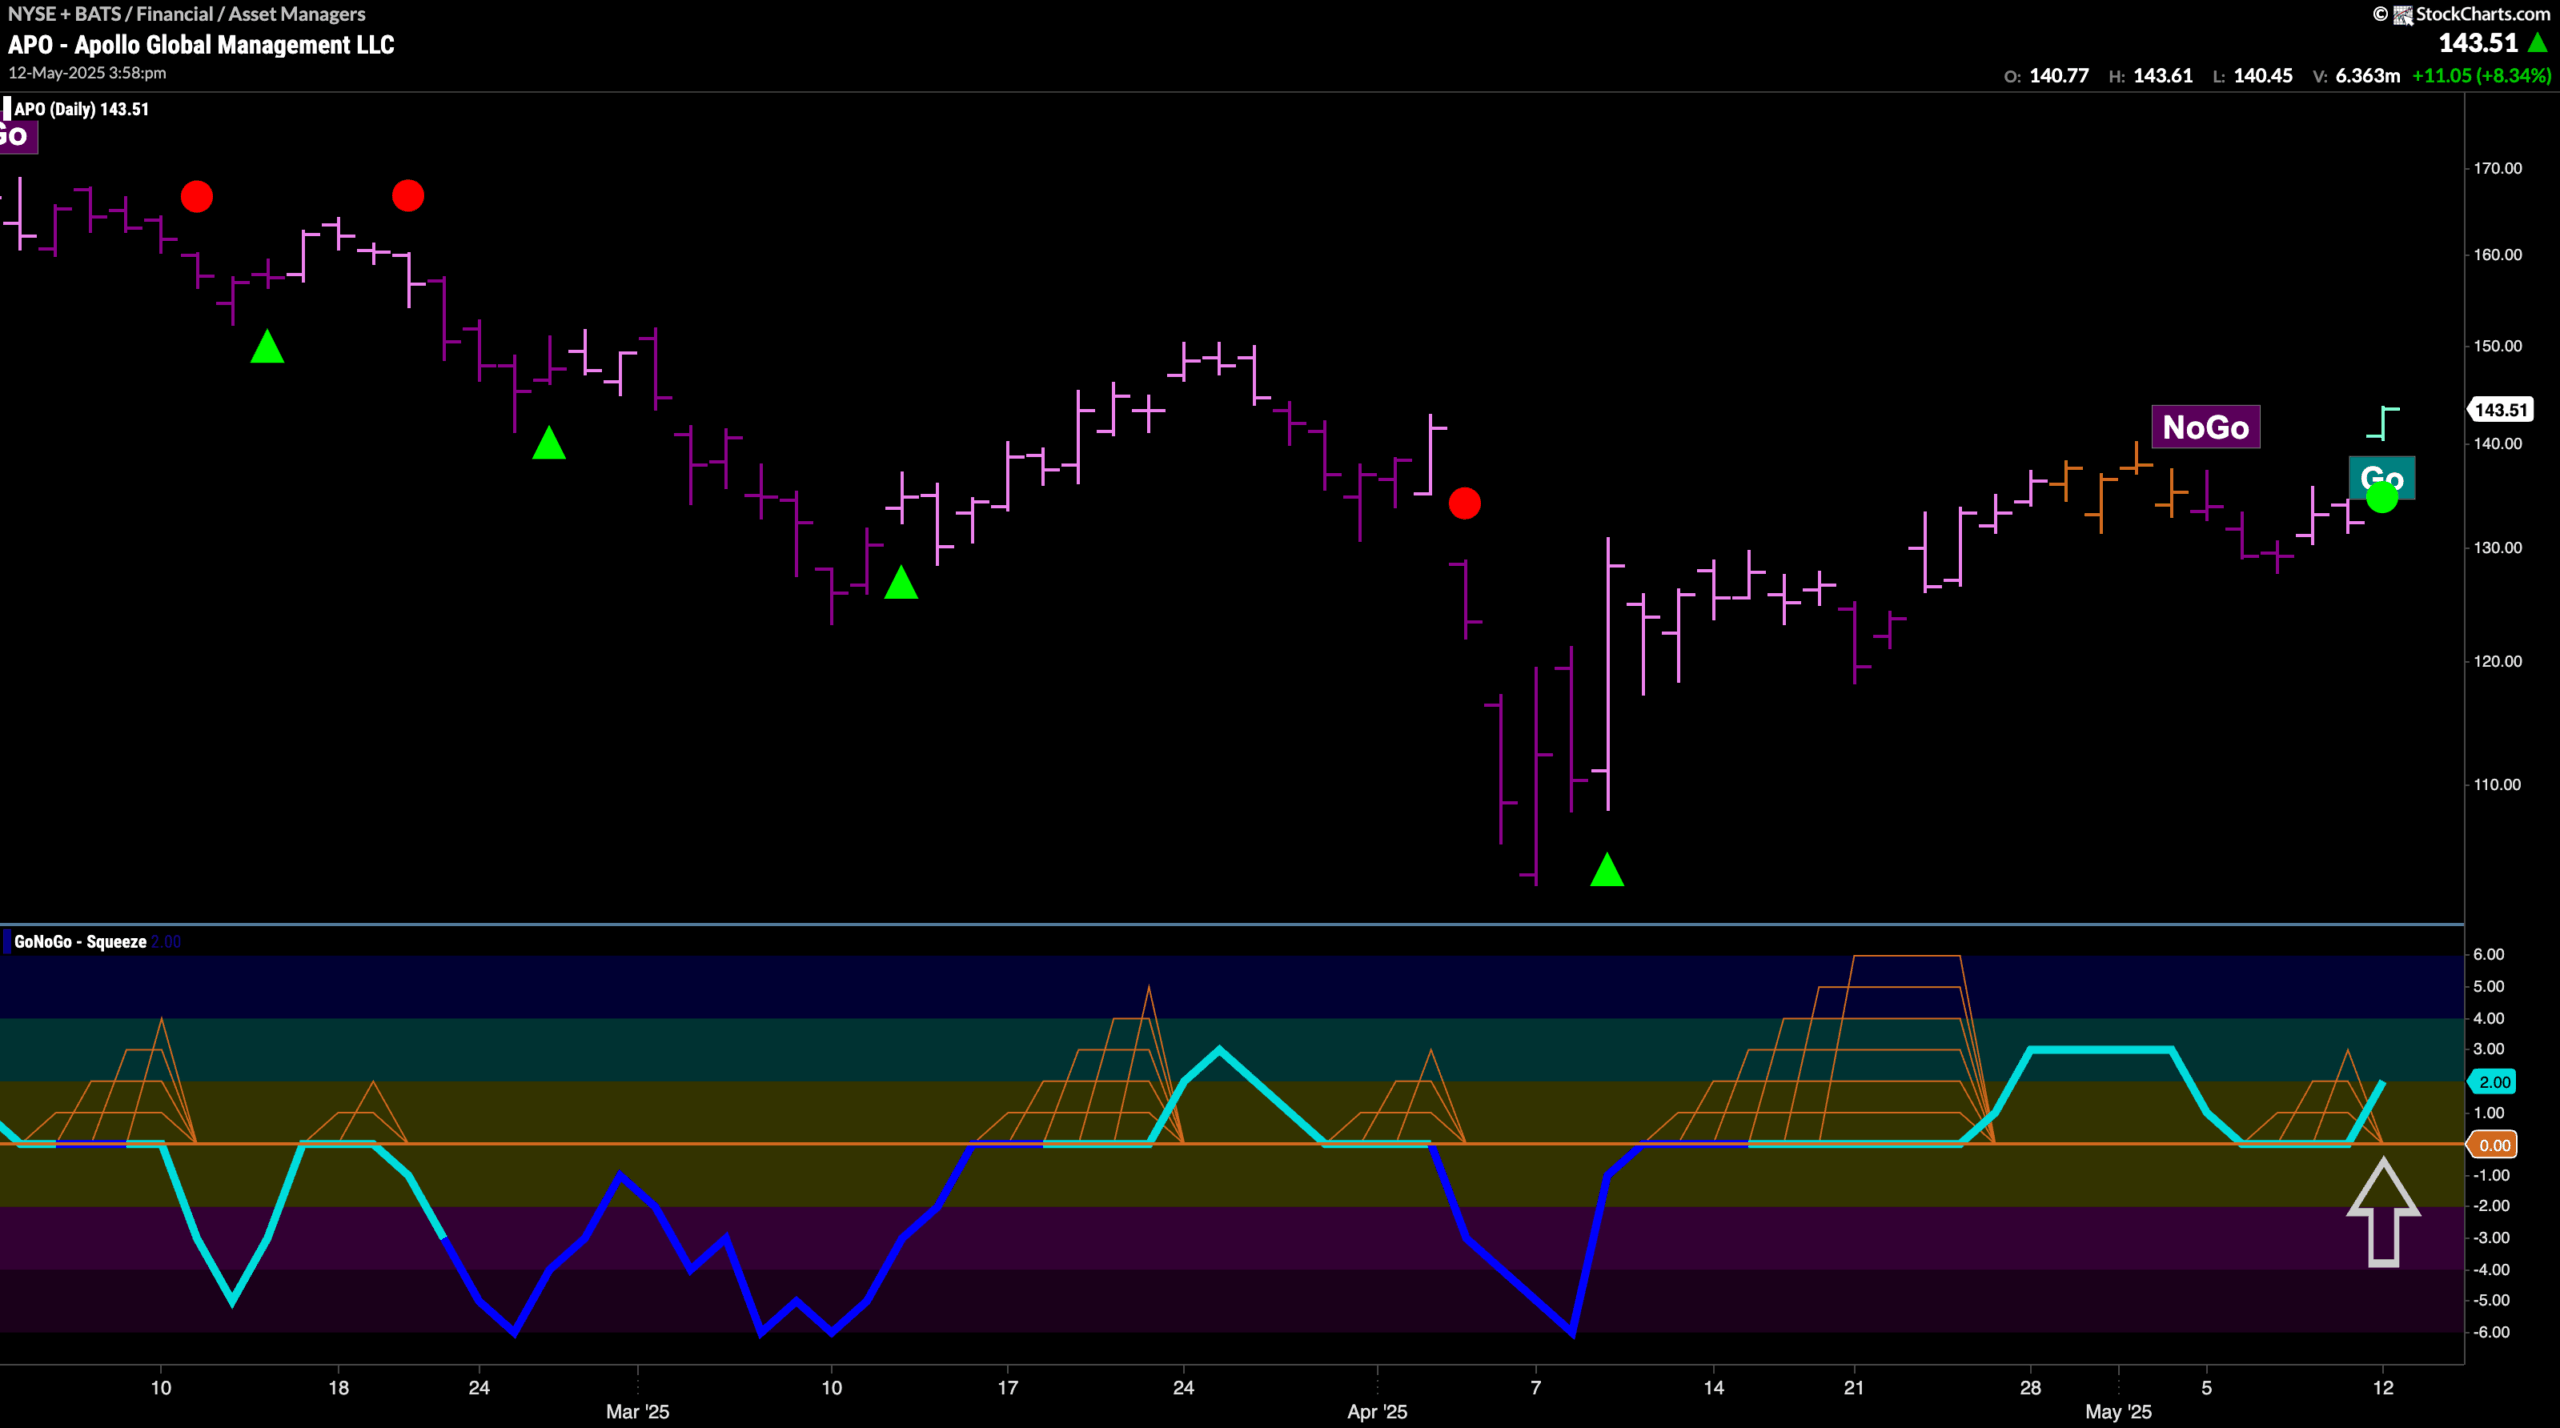The image size is (2560, 1428).
Task: Click the 6.00 oscillator axis label
Action: 2489,955
